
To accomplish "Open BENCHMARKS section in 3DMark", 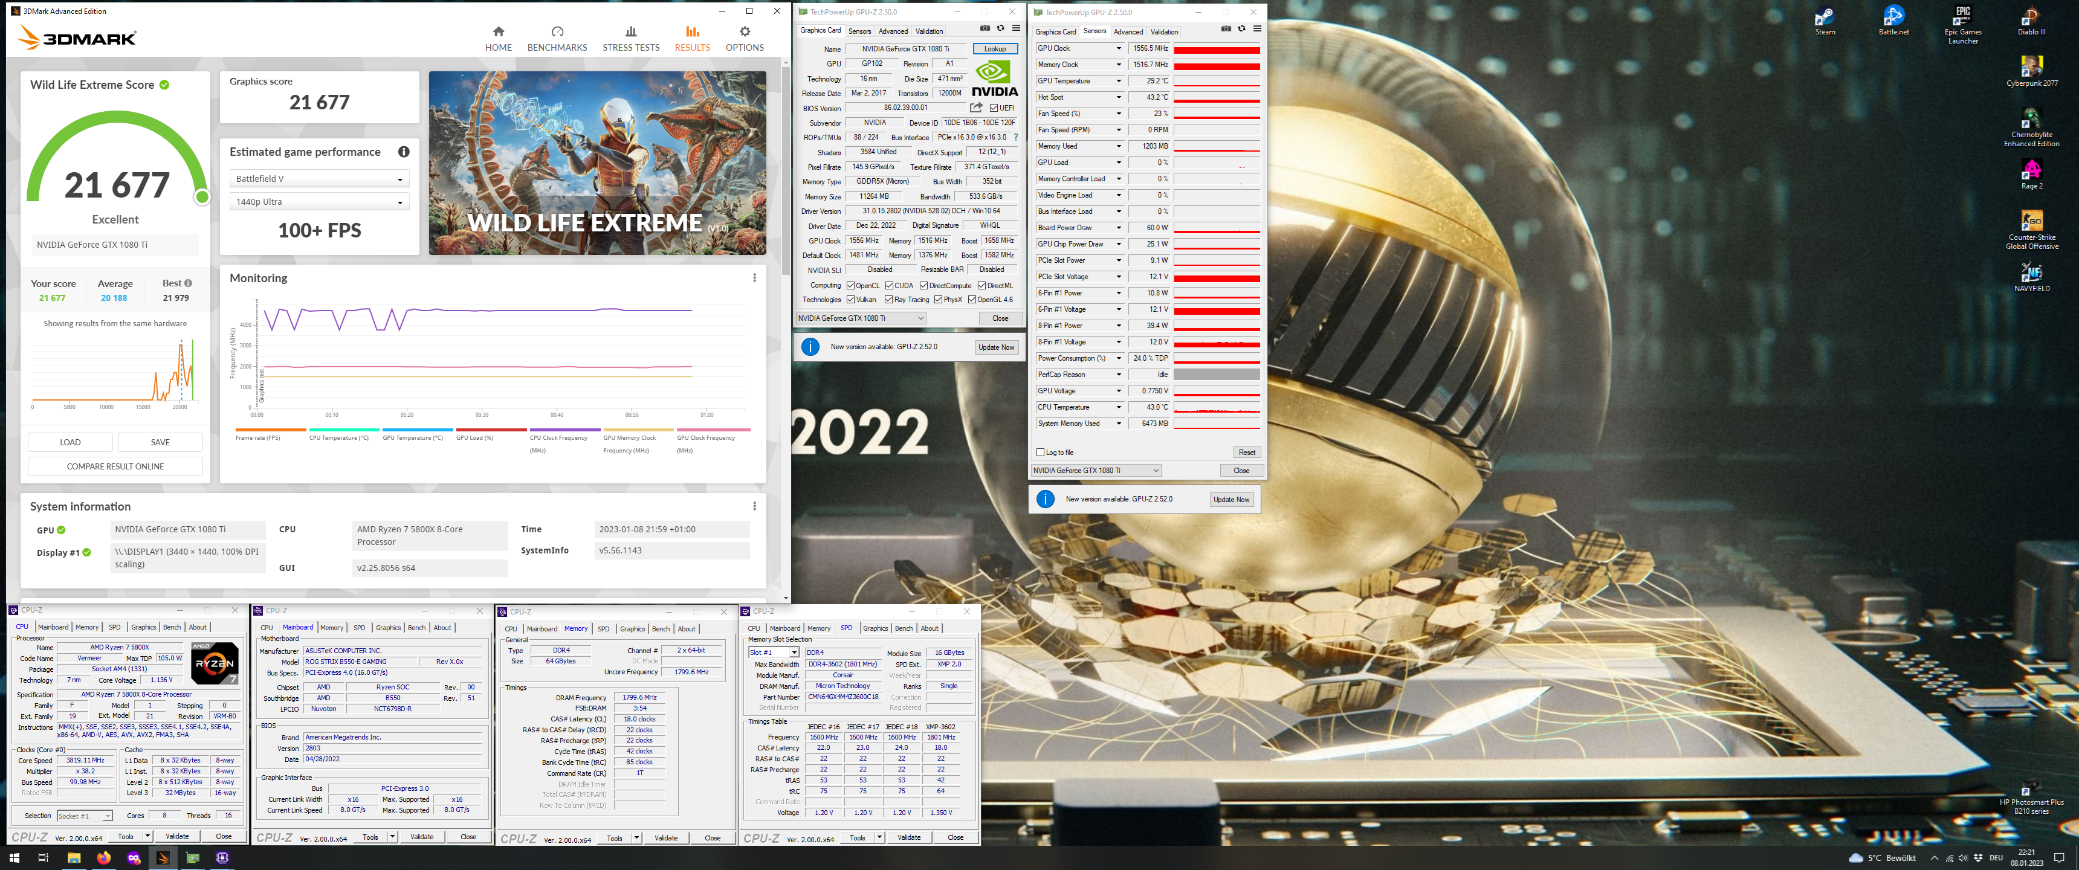I will point(557,39).
